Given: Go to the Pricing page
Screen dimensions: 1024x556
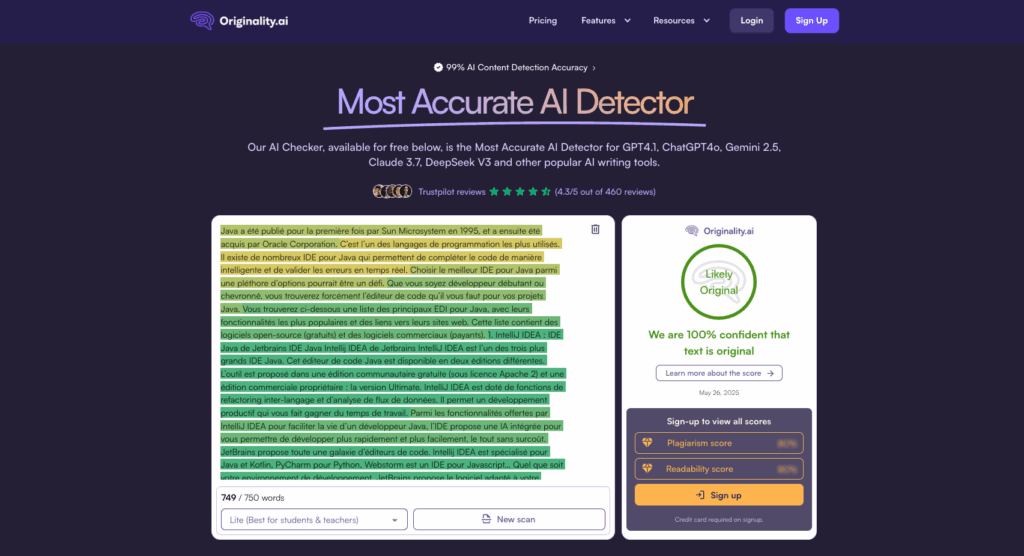Looking at the screenshot, I should pyautogui.click(x=543, y=20).
